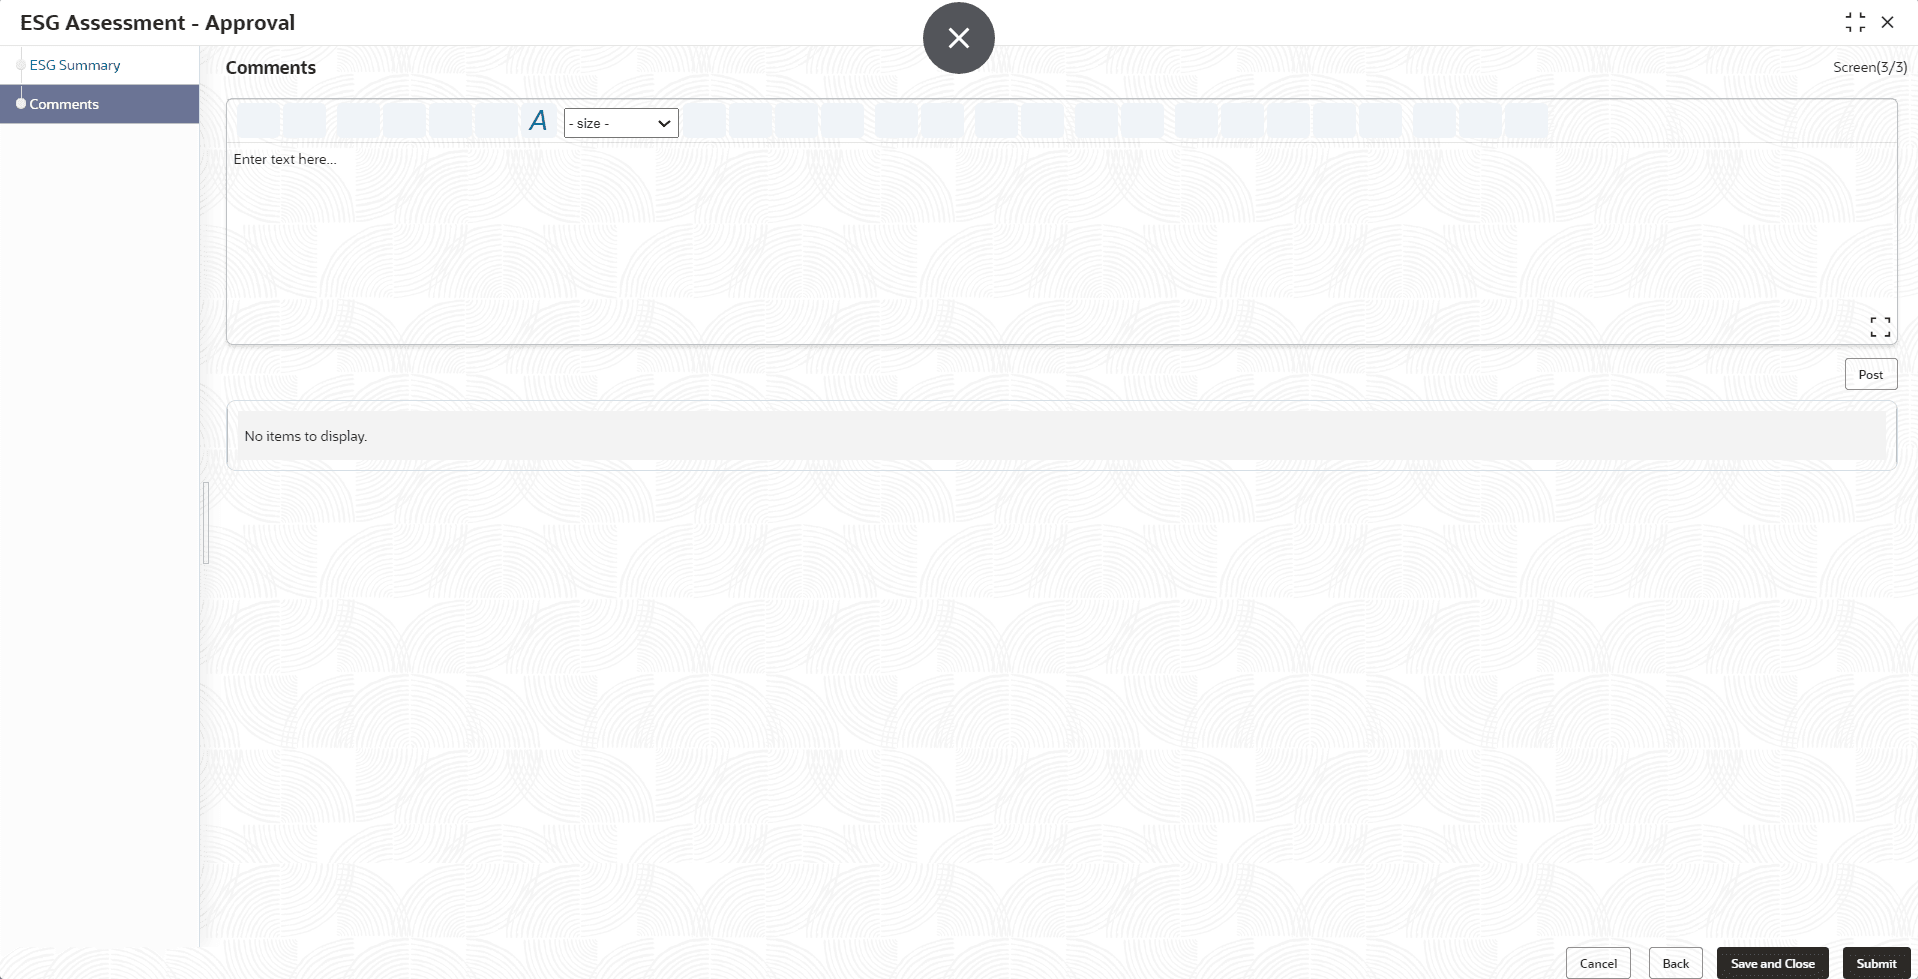Click the blank toolbar button before font icon
The image size is (1918, 979).
496,121
